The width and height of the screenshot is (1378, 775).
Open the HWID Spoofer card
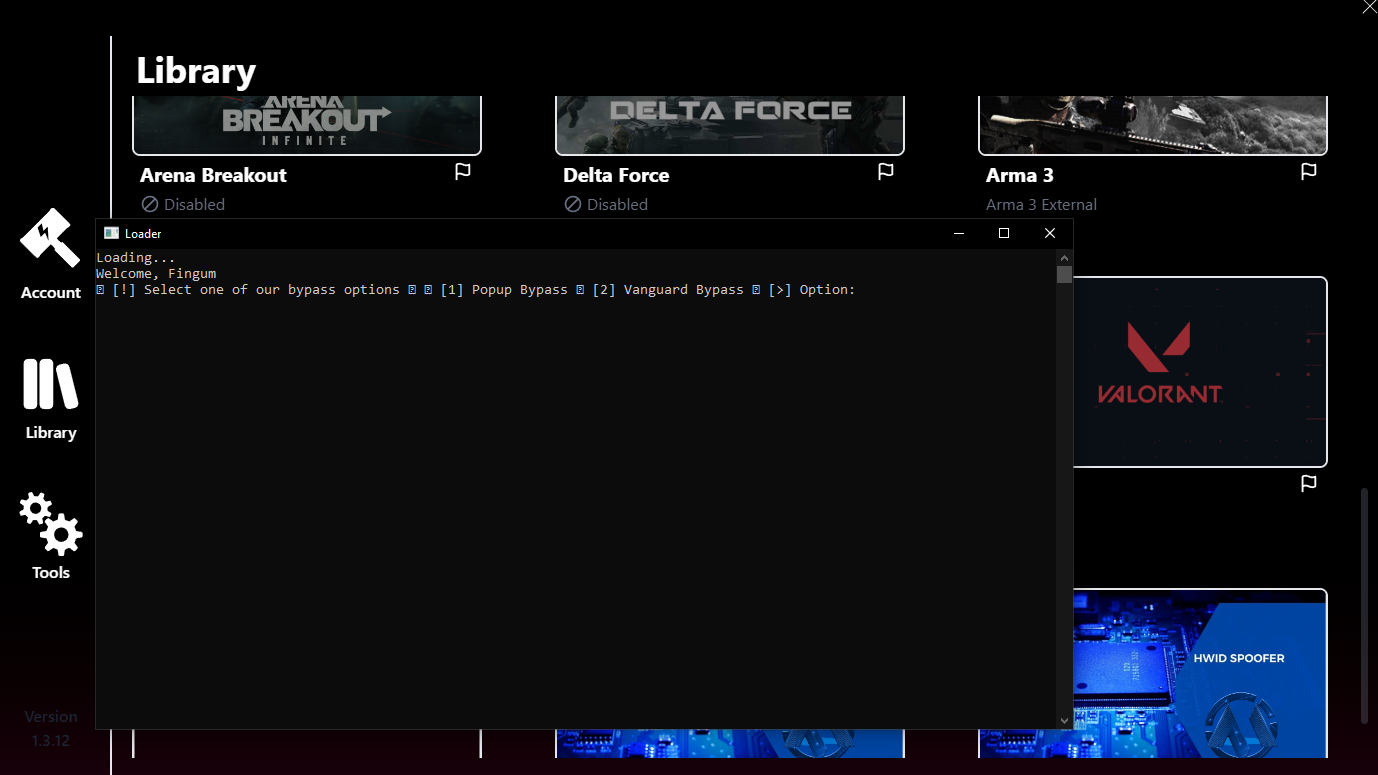point(1200,673)
